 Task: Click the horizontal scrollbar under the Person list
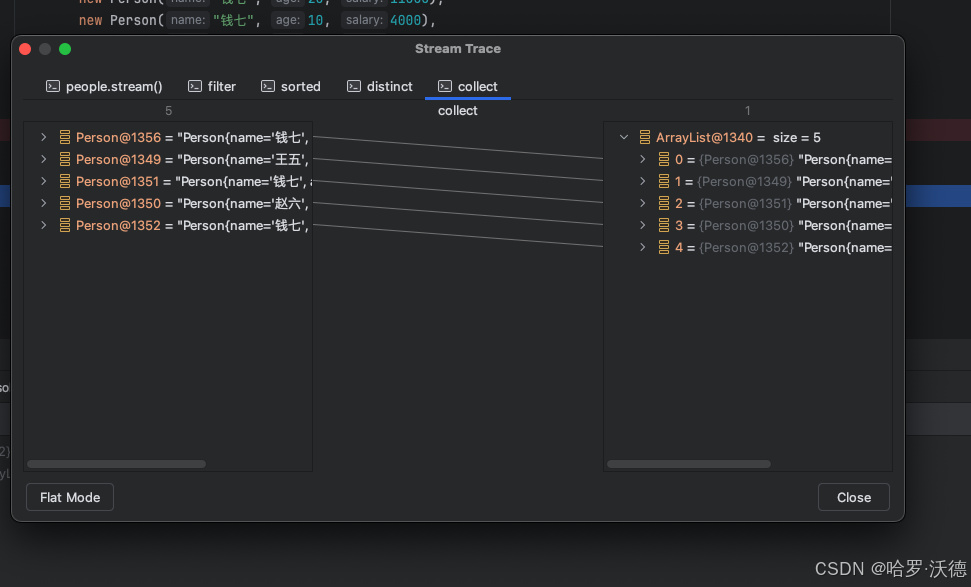pyautogui.click(x=118, y=463)
